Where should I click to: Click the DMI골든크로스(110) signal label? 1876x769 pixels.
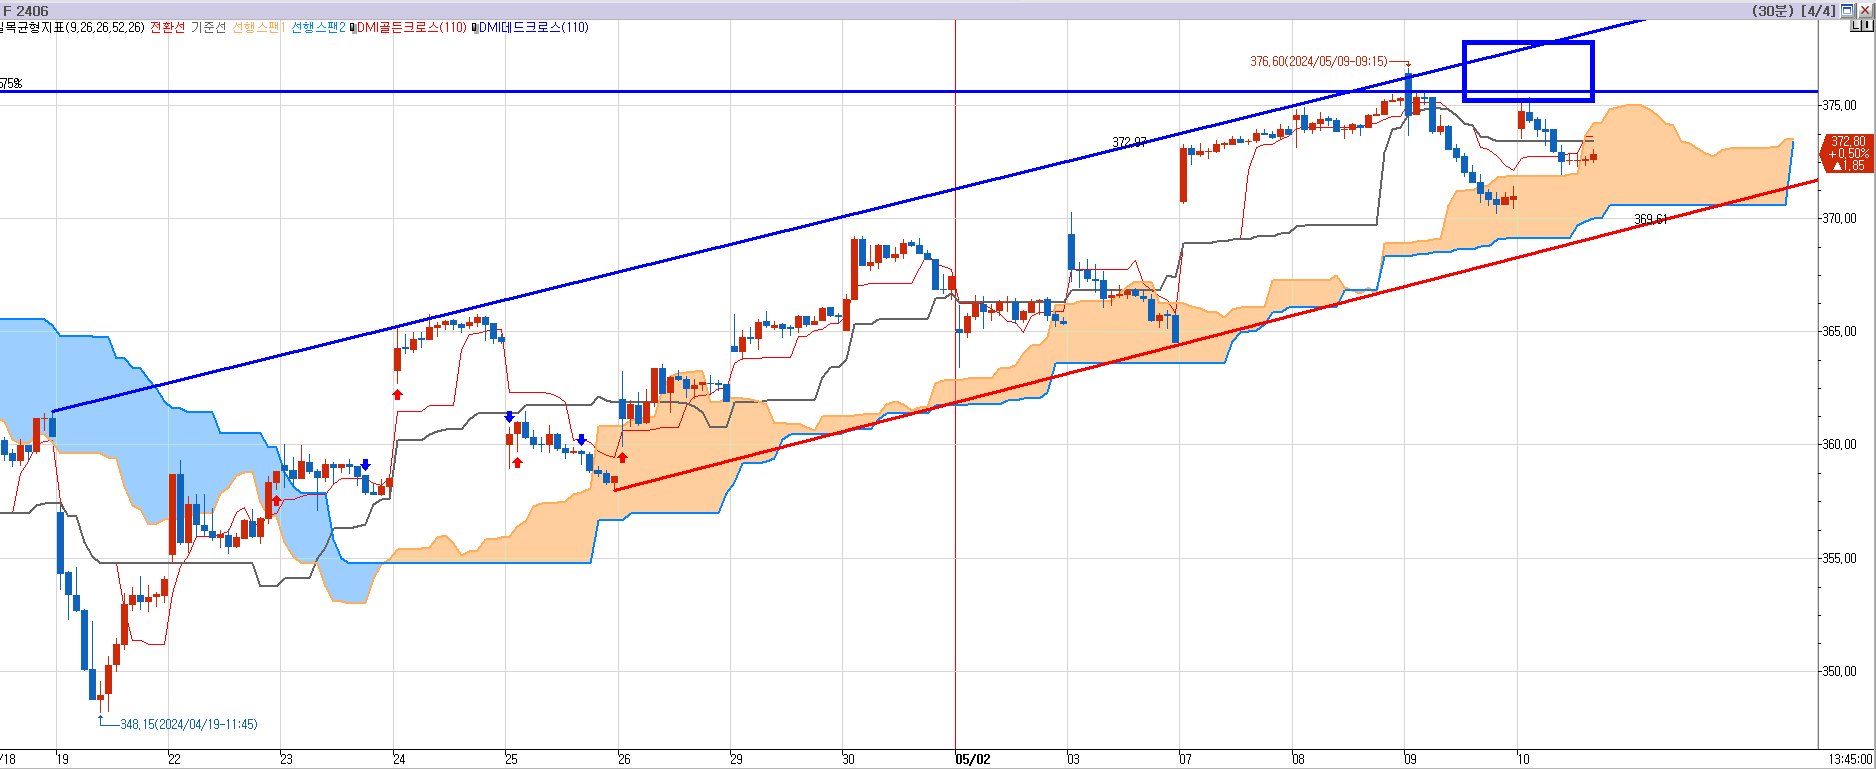tap(411, 27)
